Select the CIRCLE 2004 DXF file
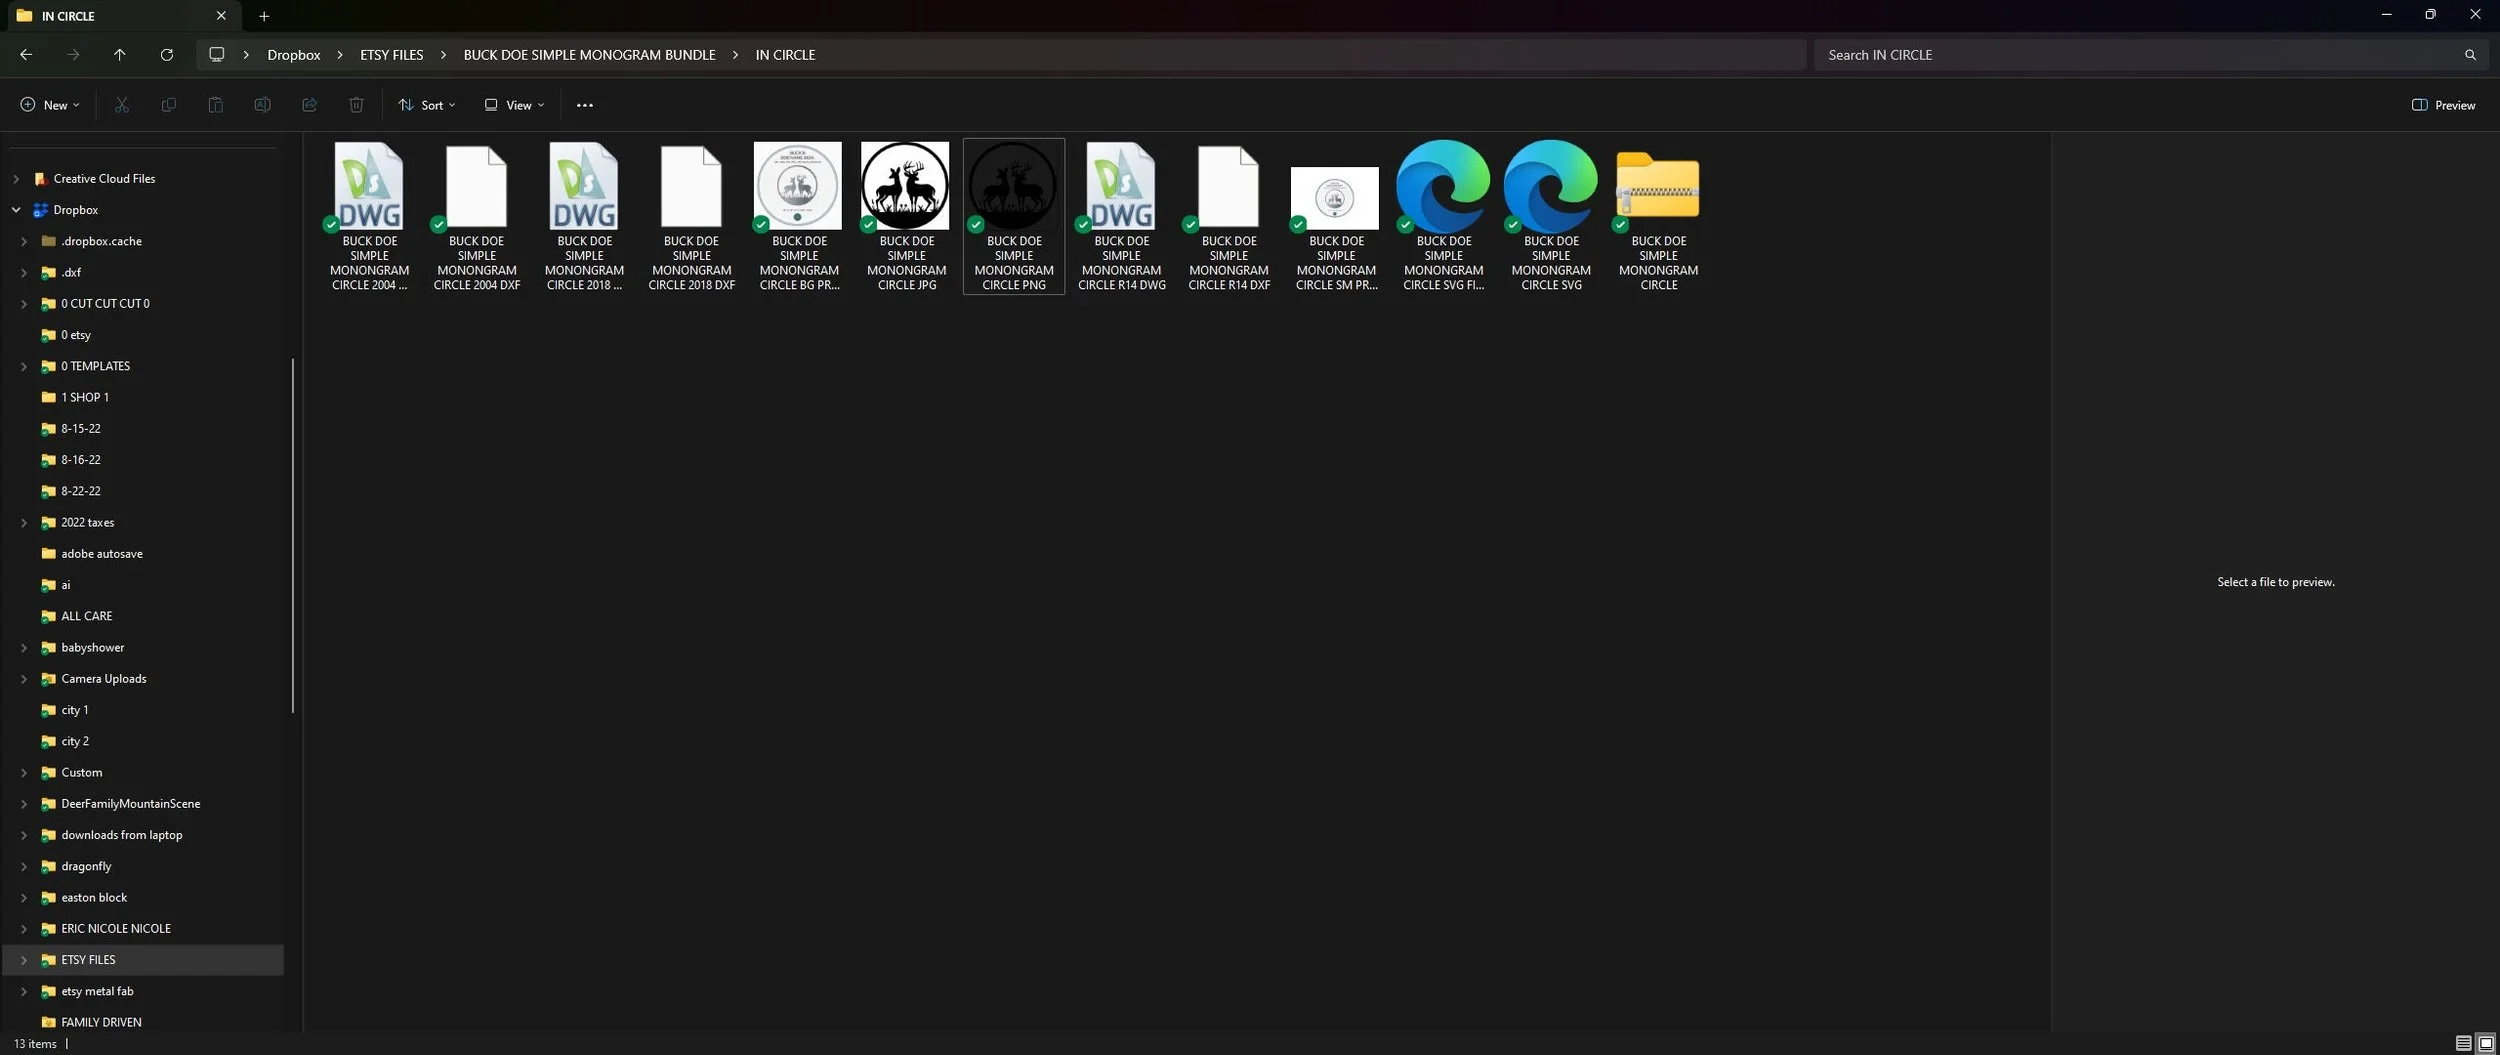Image resolution: width=2500 pixels, height=1055 pixels. [x=477, y=216]
